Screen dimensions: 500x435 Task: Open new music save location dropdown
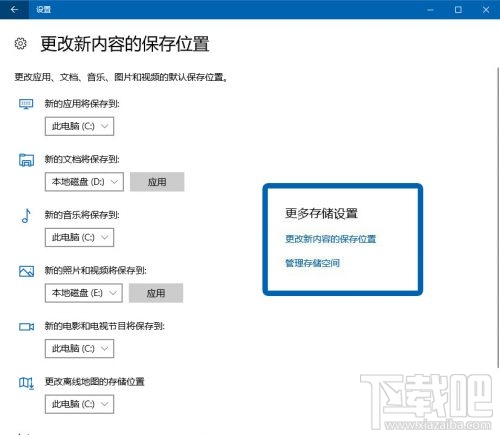pos(79,237)
